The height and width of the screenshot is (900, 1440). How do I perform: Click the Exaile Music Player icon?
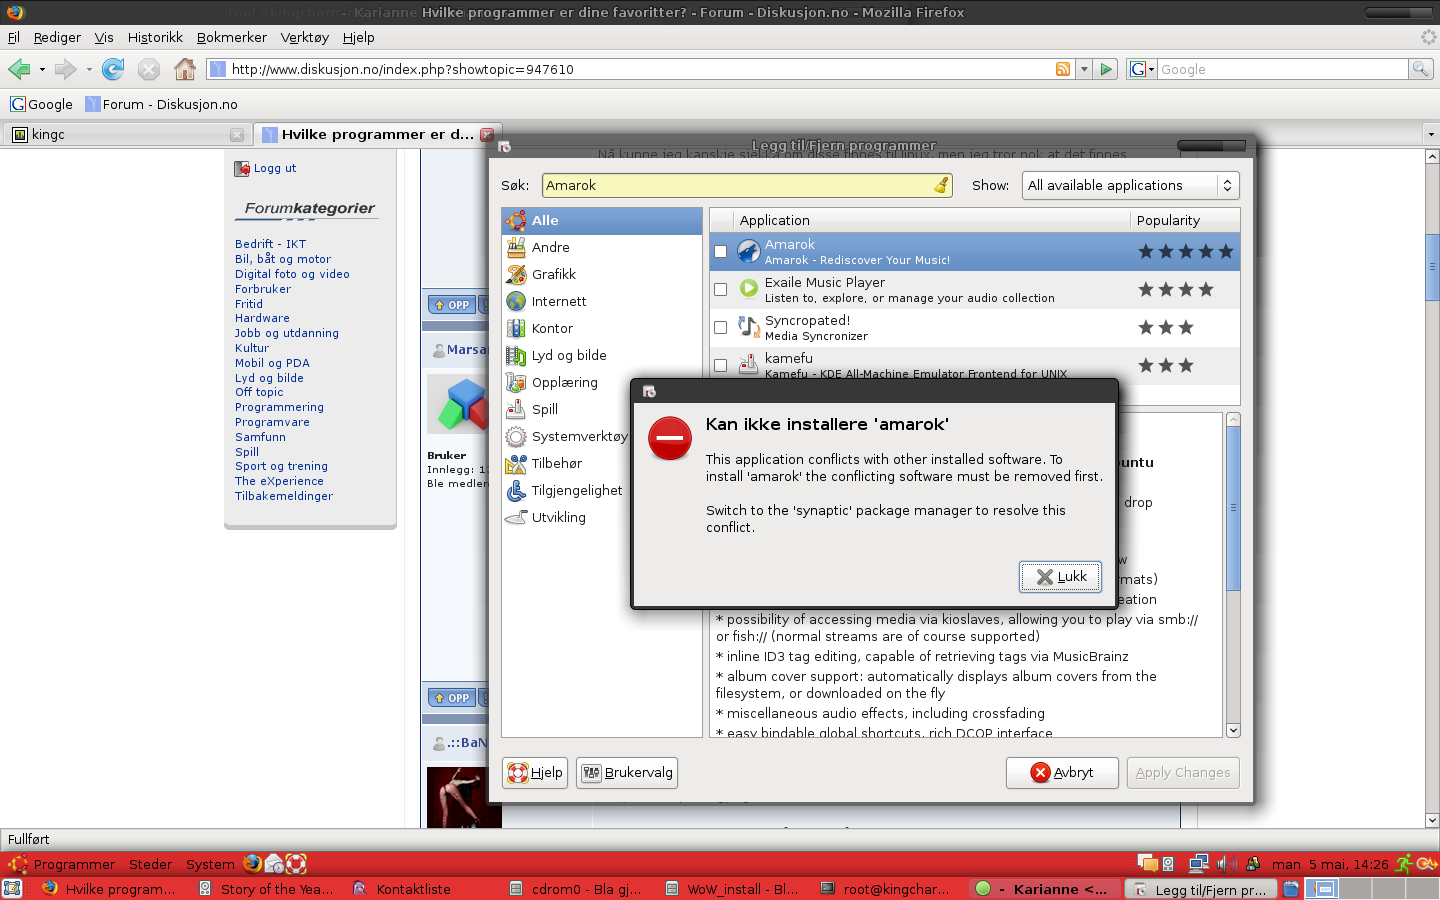749,289
